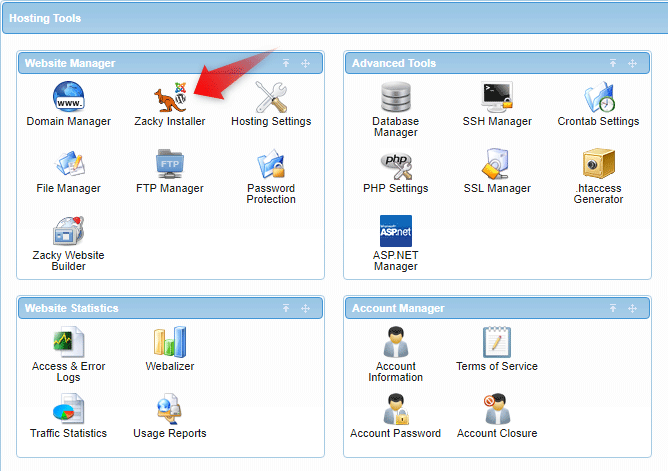Open the Zacky Installer kangaroo icon
Viewport: 668px width, 471px height.
pyautogui.click(x=169, y=98)
